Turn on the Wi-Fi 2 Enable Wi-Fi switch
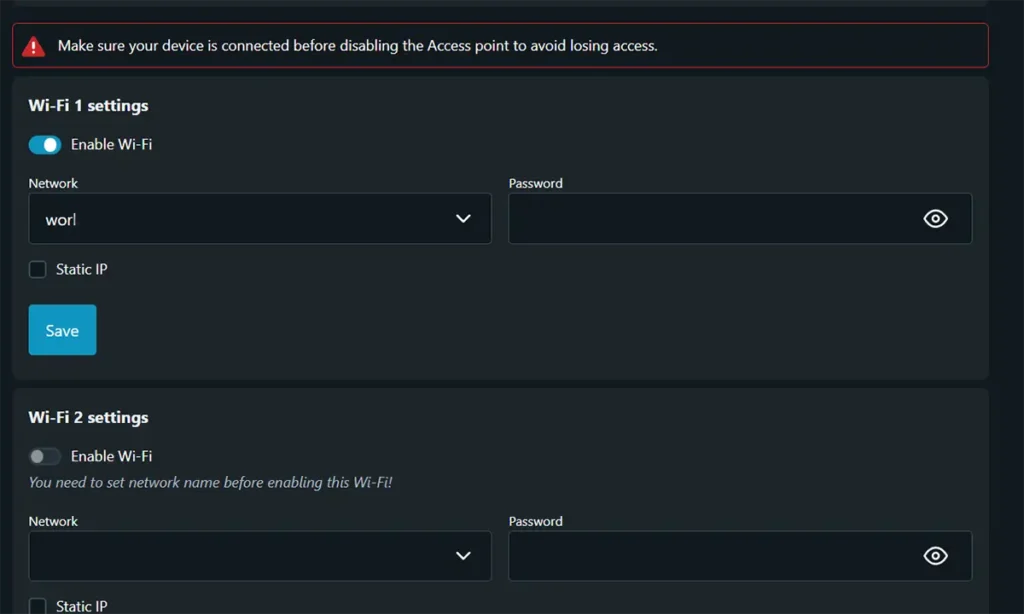This screenshot has height=614, width=1024. click(x=45, y=457)
